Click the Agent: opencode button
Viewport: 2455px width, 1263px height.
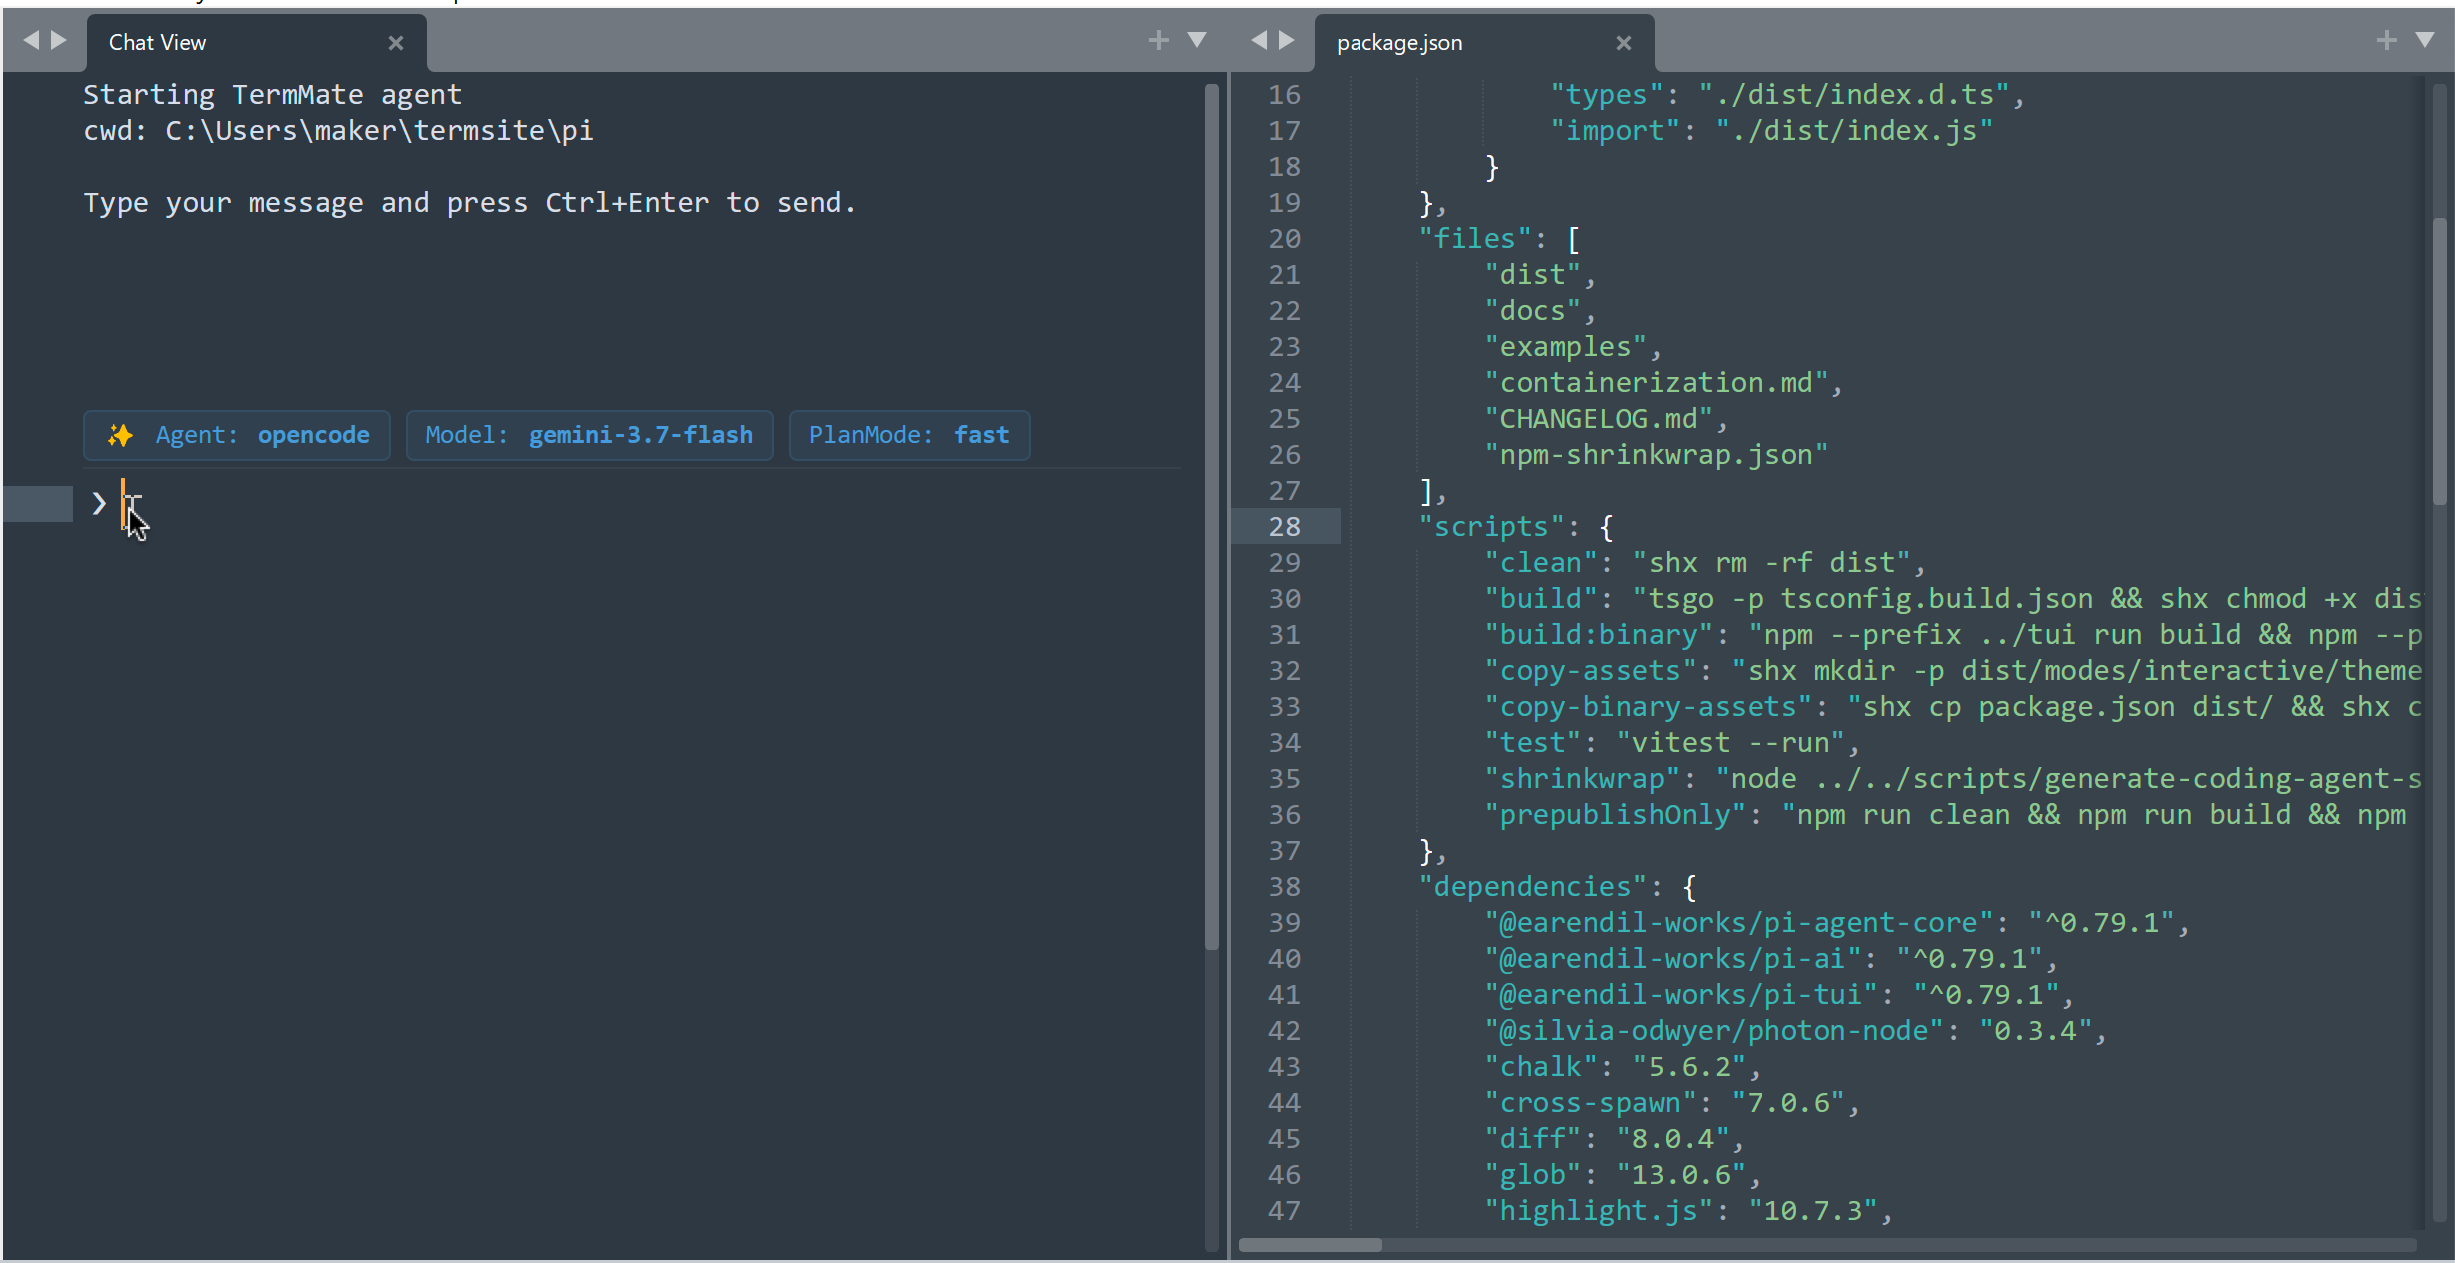point(237,435)
